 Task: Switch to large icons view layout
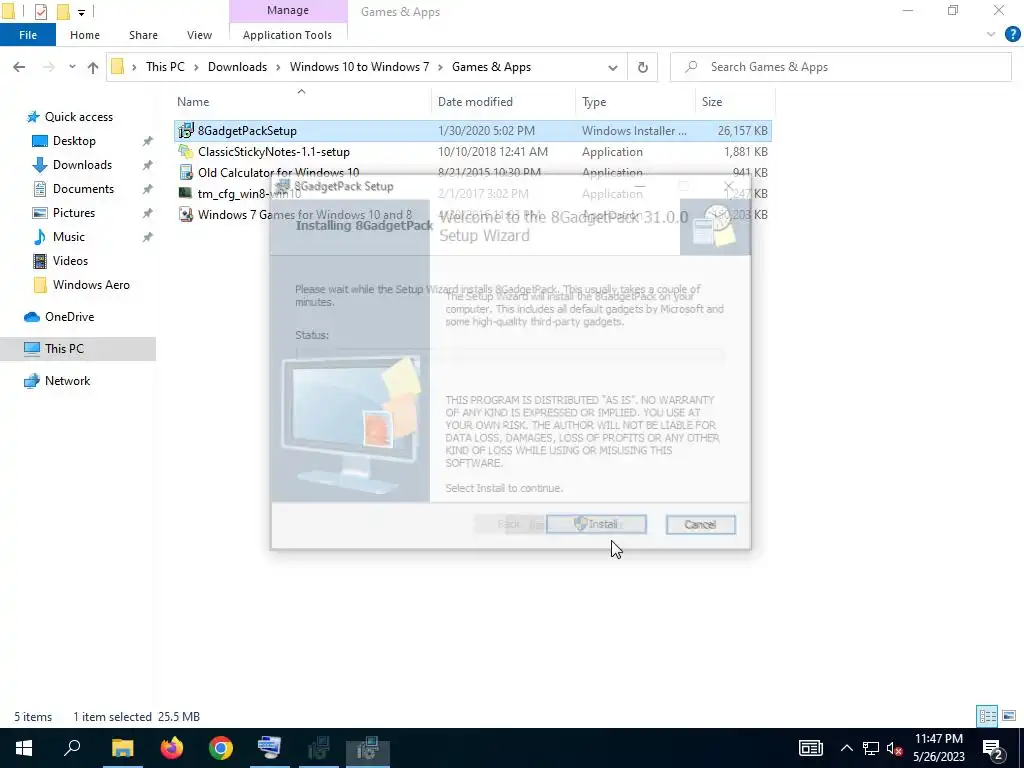pyautogui.click(x=1009, y=716)
